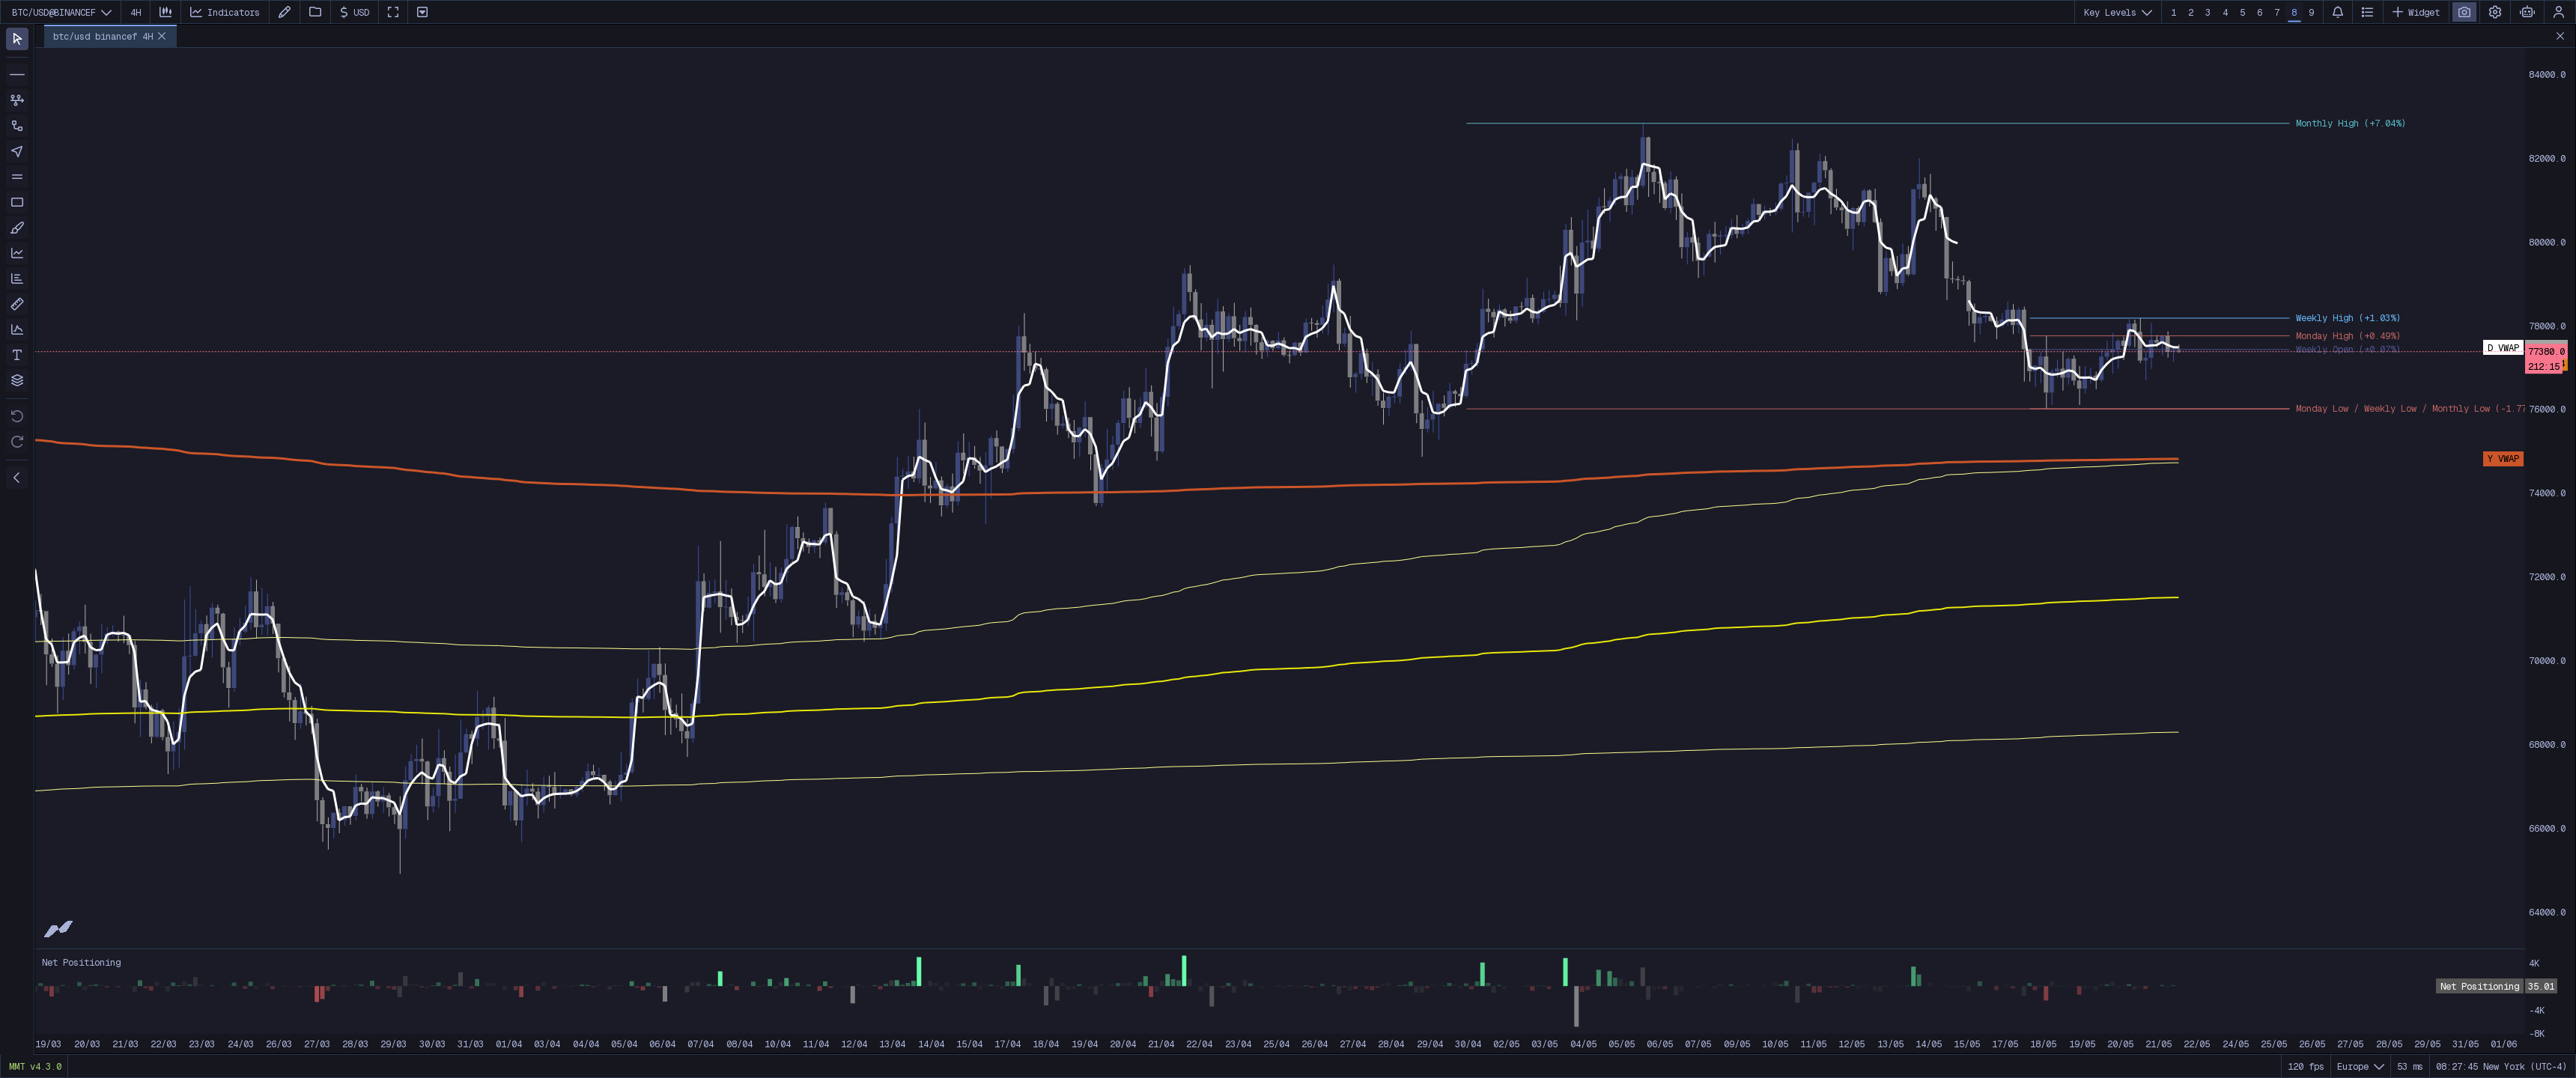
Task: Click the Monthly High (+7.04%) label
Action: coord(2350,123)
